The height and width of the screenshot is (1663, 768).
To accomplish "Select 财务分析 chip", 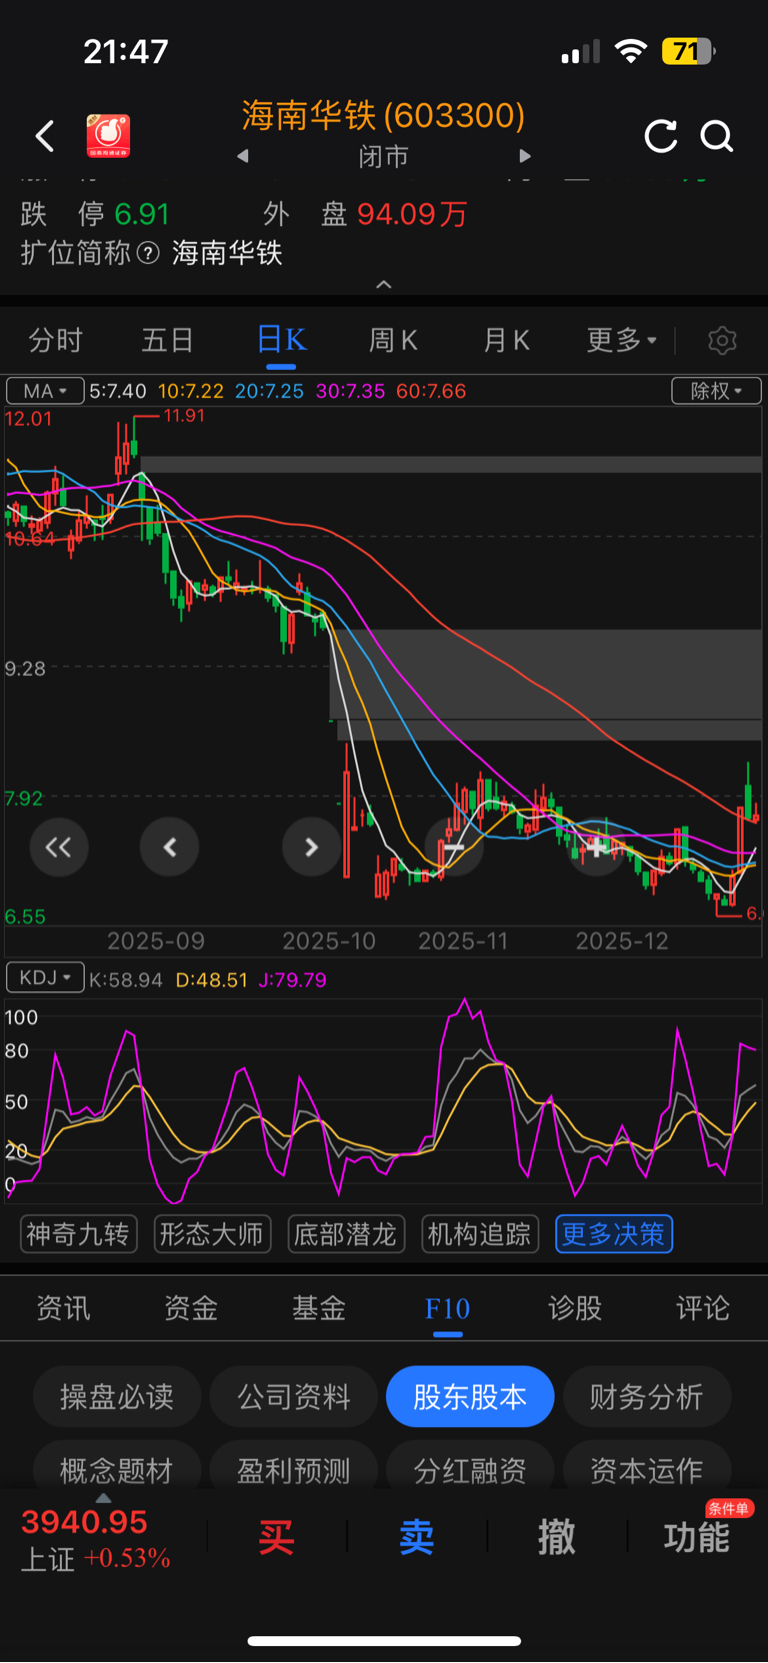I will (647, 1397).
